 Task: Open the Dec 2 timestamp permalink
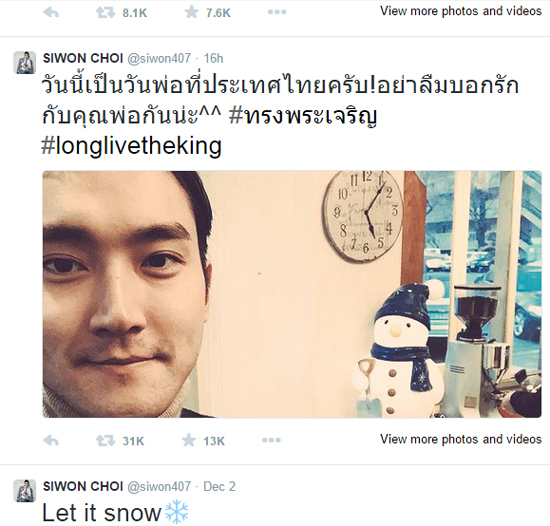point(220,486)
